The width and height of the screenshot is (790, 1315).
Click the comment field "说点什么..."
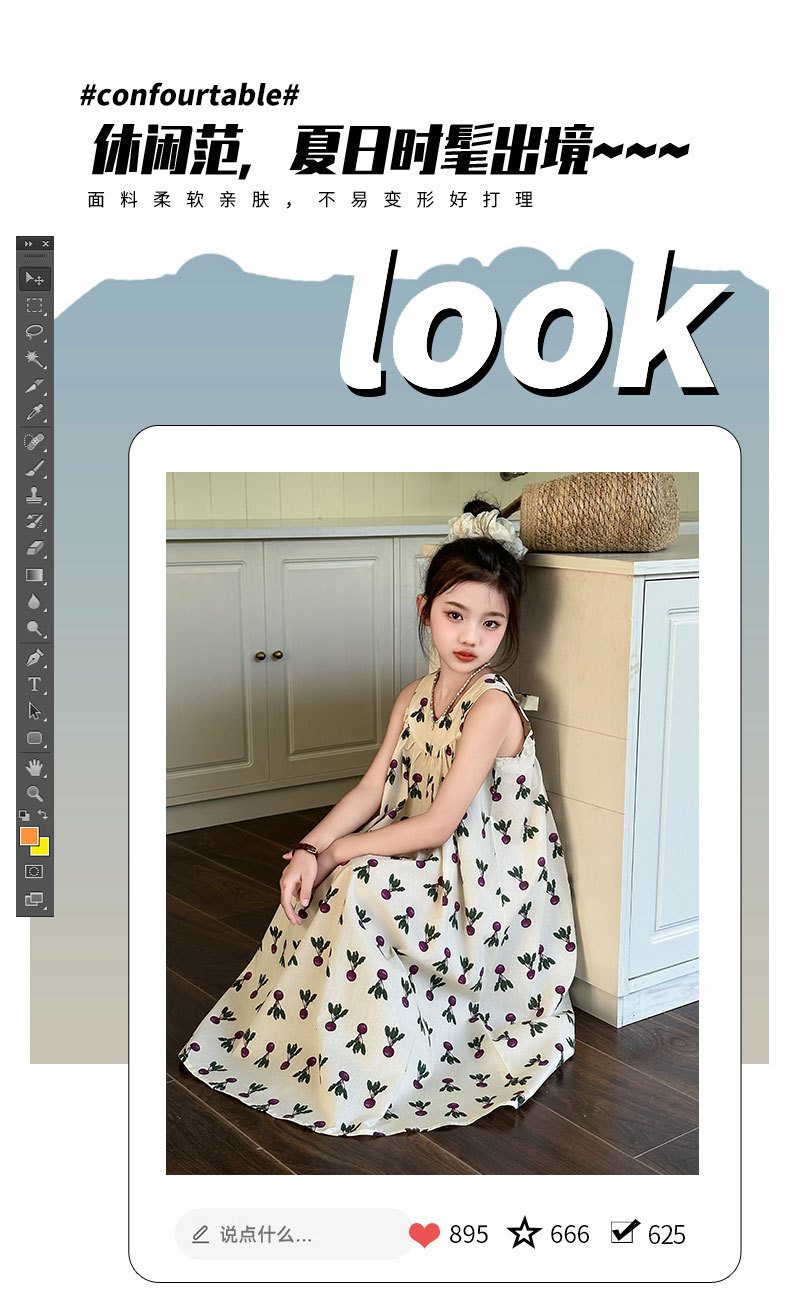coord(294,1234)
